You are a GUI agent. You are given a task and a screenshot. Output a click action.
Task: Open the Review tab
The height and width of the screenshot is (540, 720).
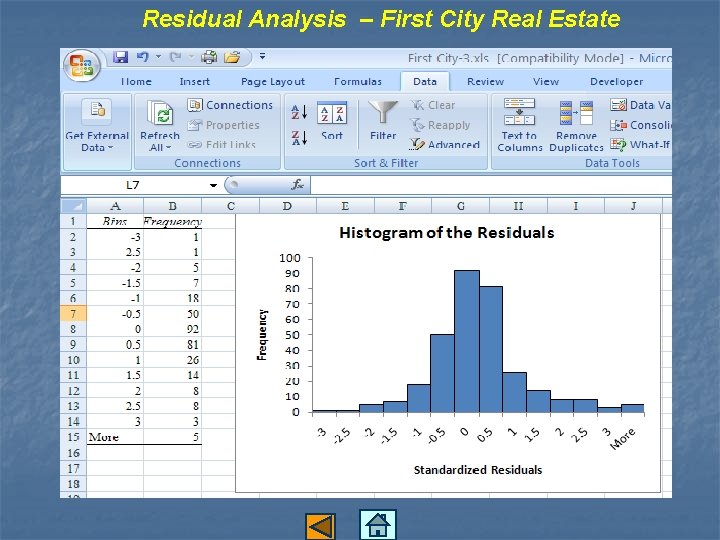(485, 82)
